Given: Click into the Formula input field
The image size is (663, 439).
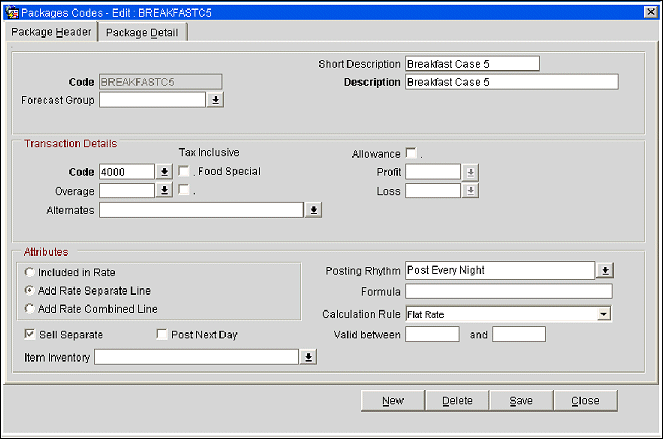Looking at the screenshot, I should 508,292.
